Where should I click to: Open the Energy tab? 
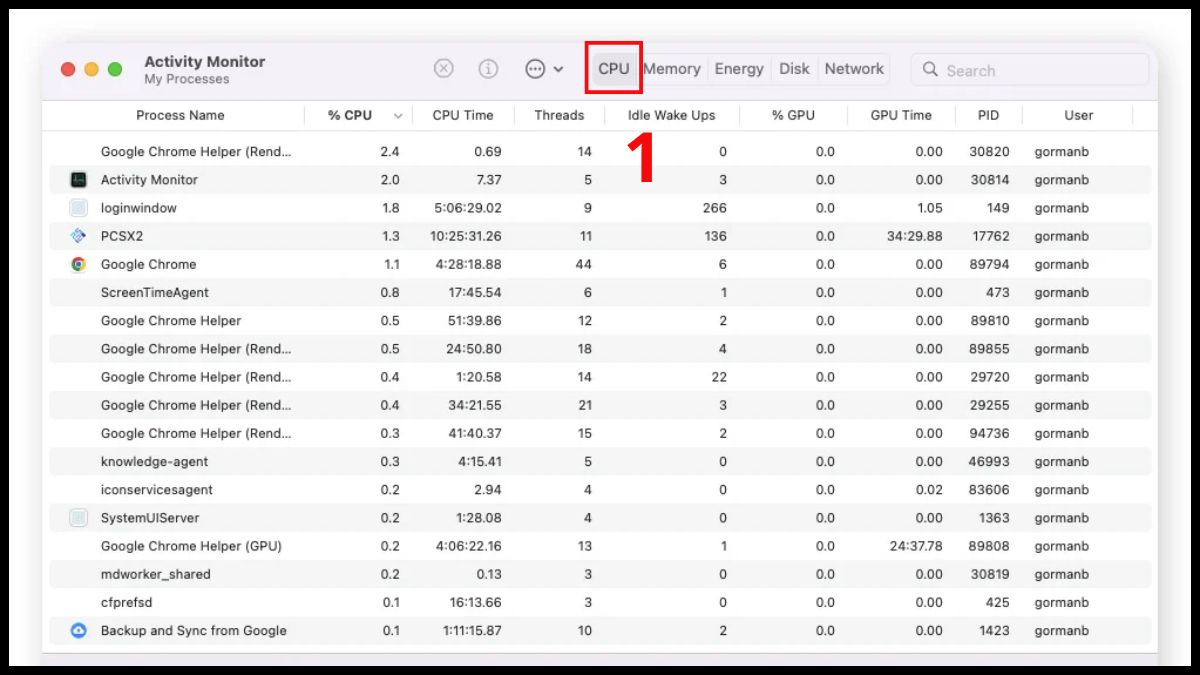point(739,69)
